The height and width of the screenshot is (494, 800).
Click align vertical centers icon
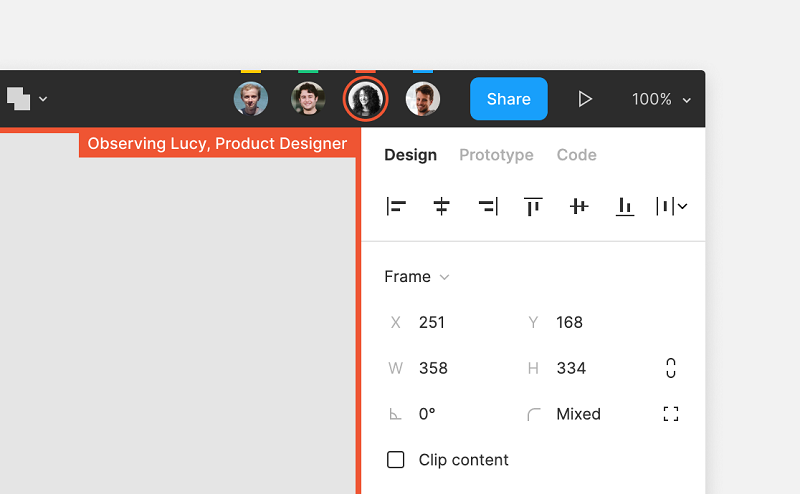[x=579, y=207]
